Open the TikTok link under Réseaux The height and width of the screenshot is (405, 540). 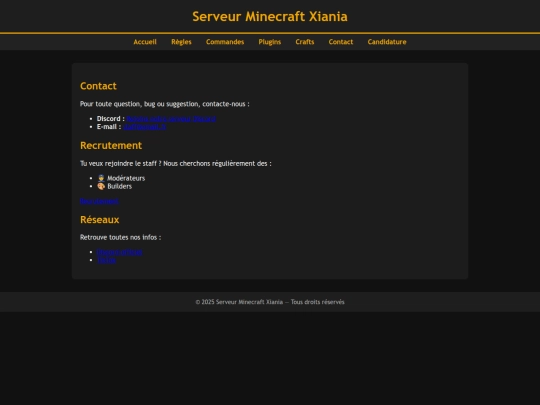(x=106, y=260)
